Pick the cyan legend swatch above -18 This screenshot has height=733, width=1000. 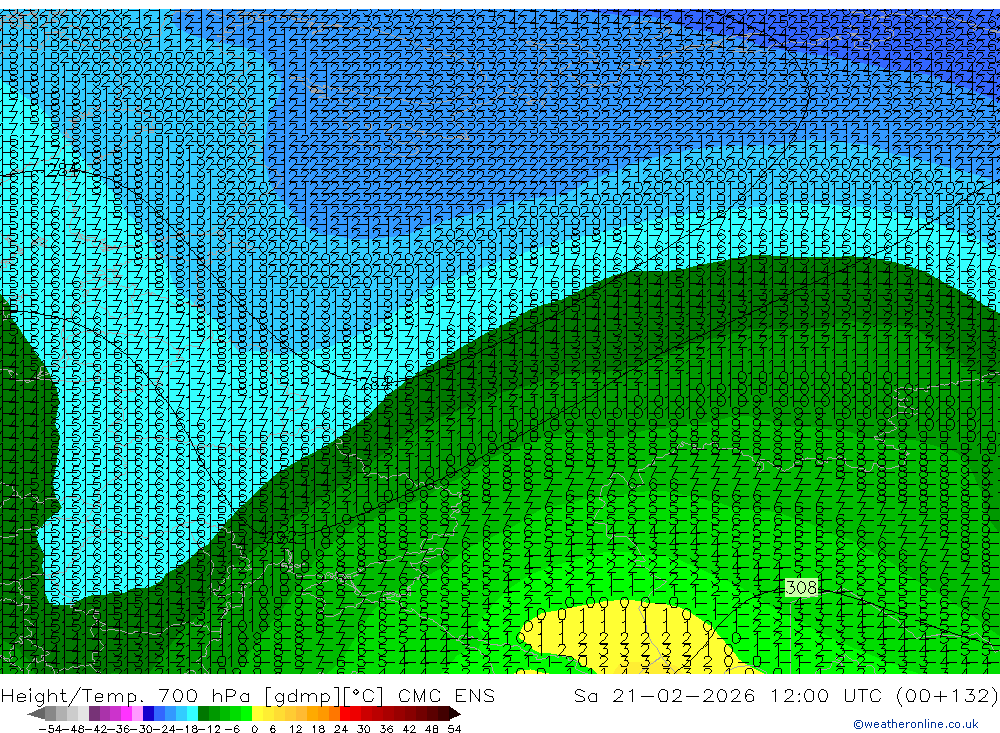click(192, 714)
